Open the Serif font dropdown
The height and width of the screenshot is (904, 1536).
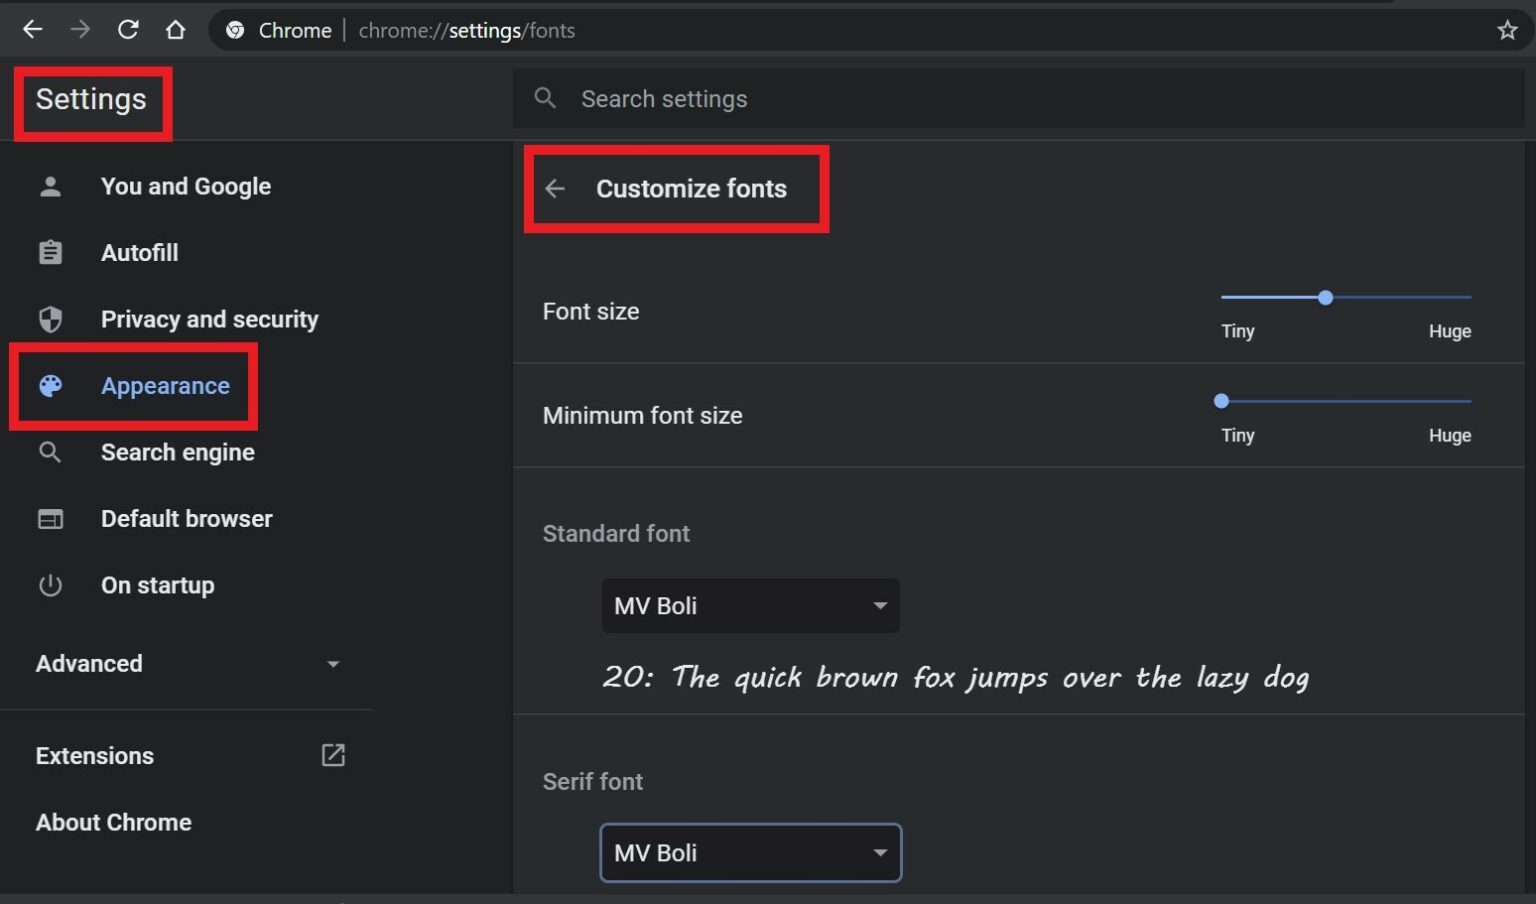click(750, 852)
